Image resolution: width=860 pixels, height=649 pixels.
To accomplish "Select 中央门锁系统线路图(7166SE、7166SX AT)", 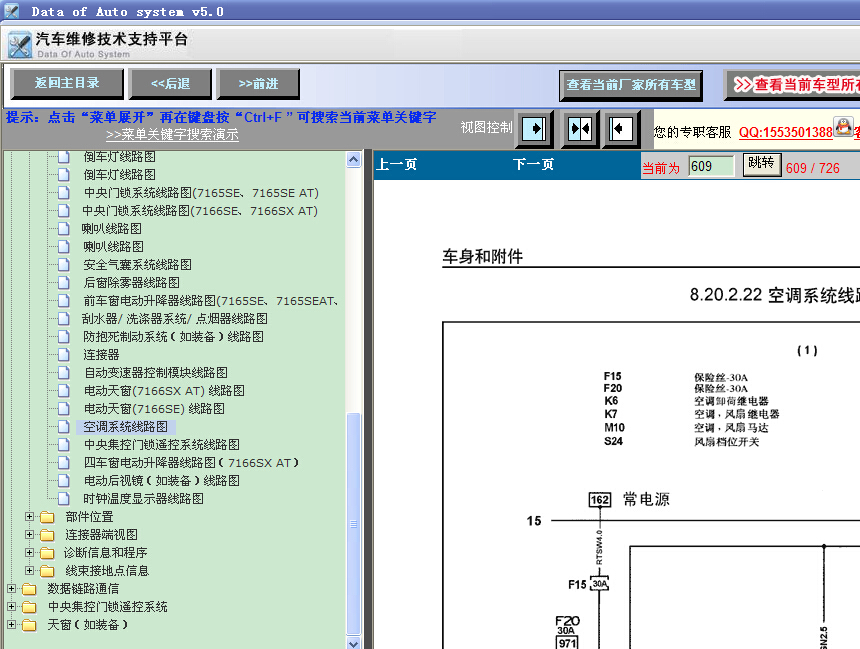I will [200, 211].
